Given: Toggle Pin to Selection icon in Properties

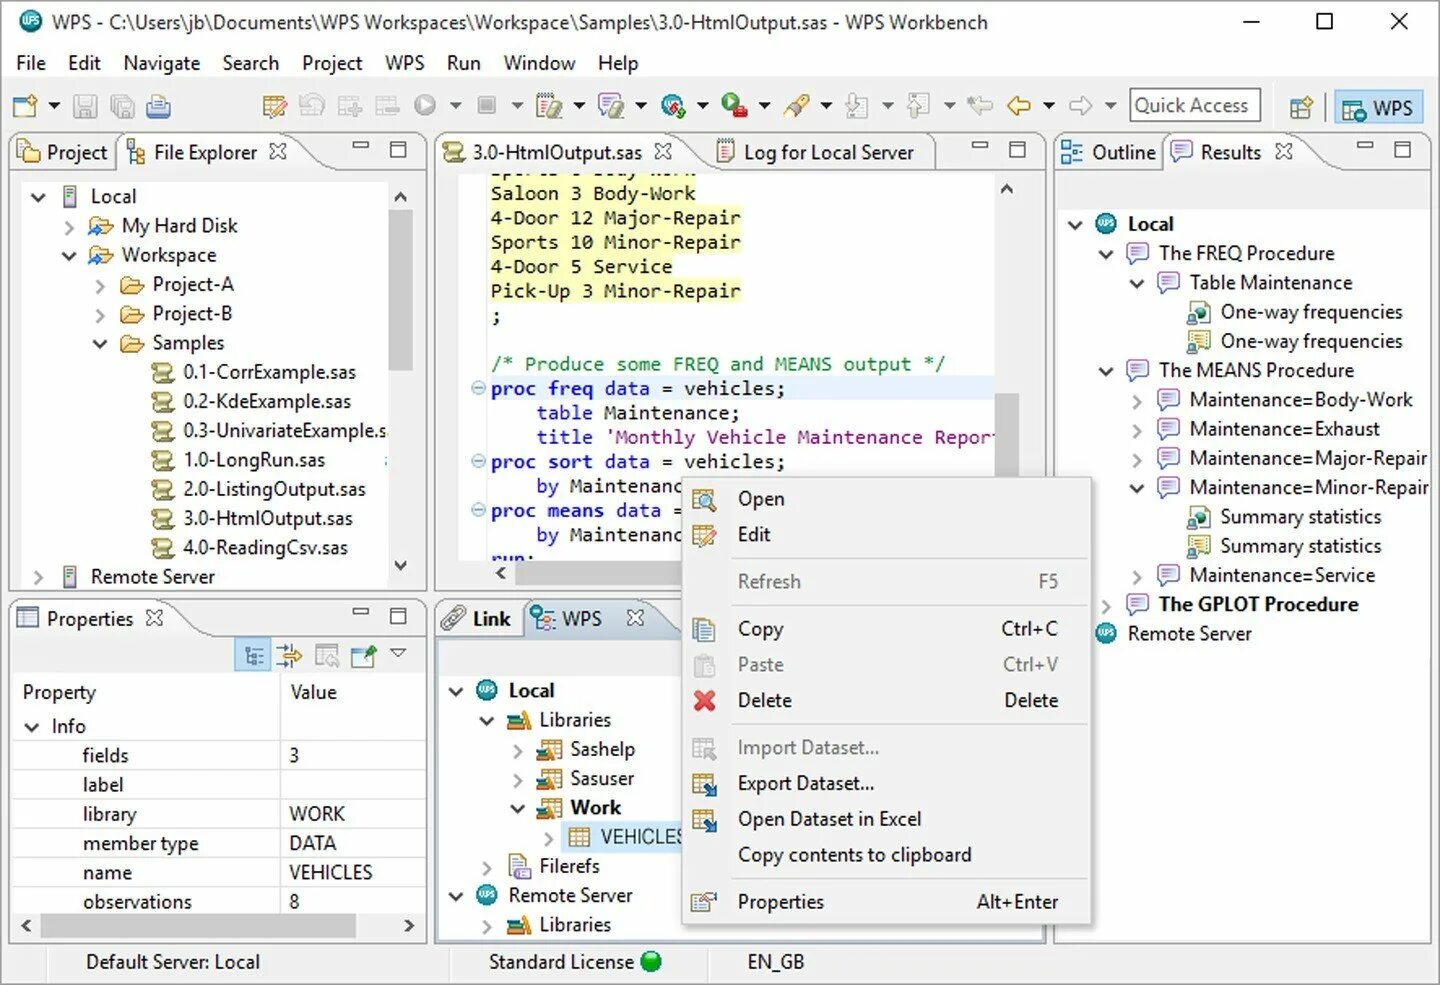Looking at the screenshot, I should [x=362, y=656].
